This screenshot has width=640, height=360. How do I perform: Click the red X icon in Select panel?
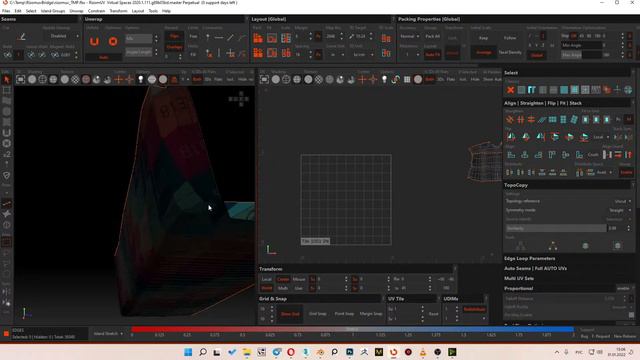point(510,89)
